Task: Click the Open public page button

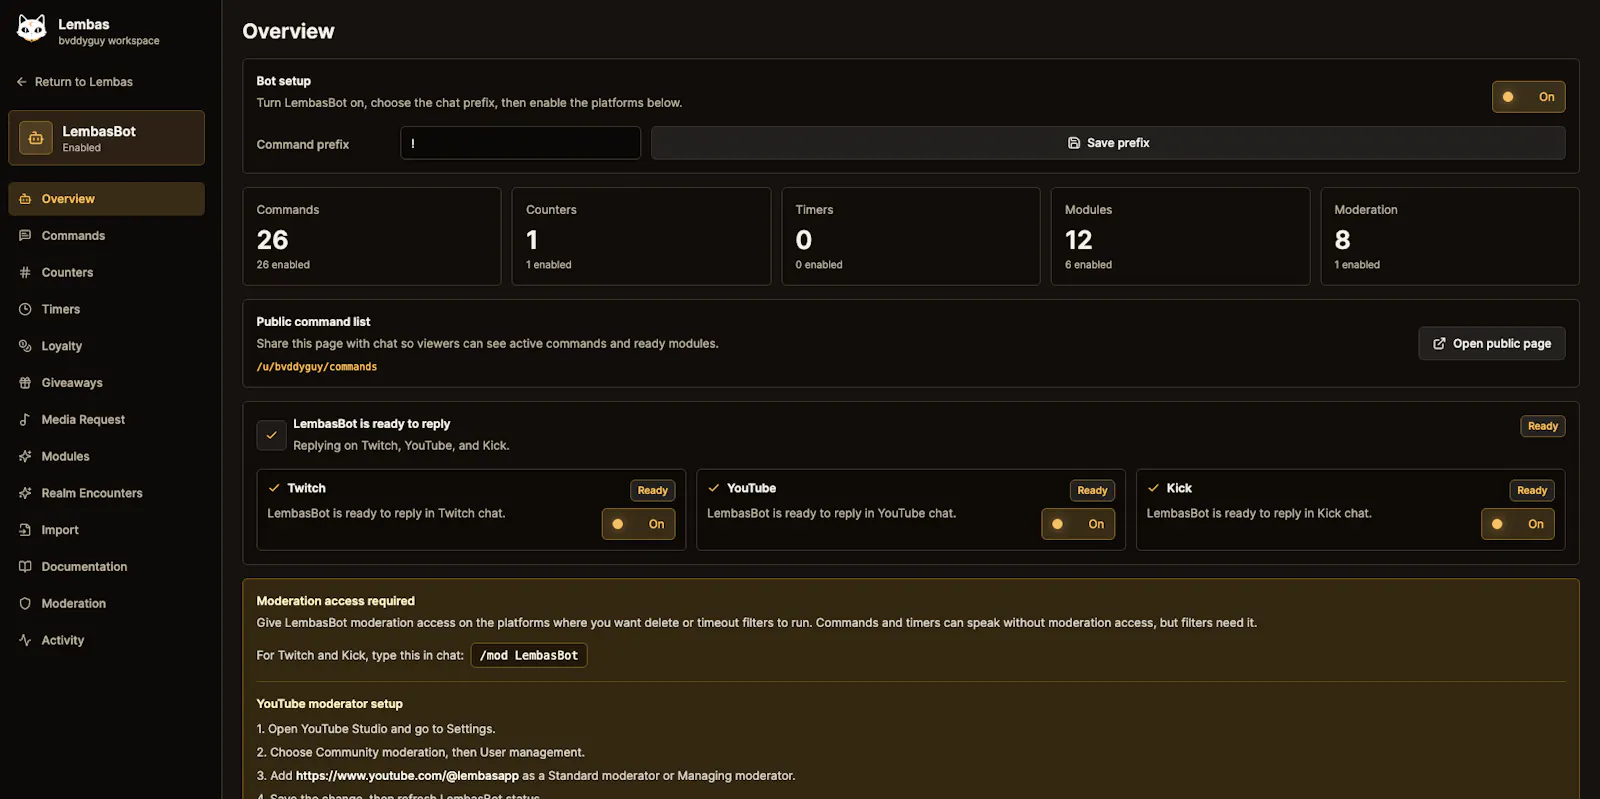Action: [1492, 344]
